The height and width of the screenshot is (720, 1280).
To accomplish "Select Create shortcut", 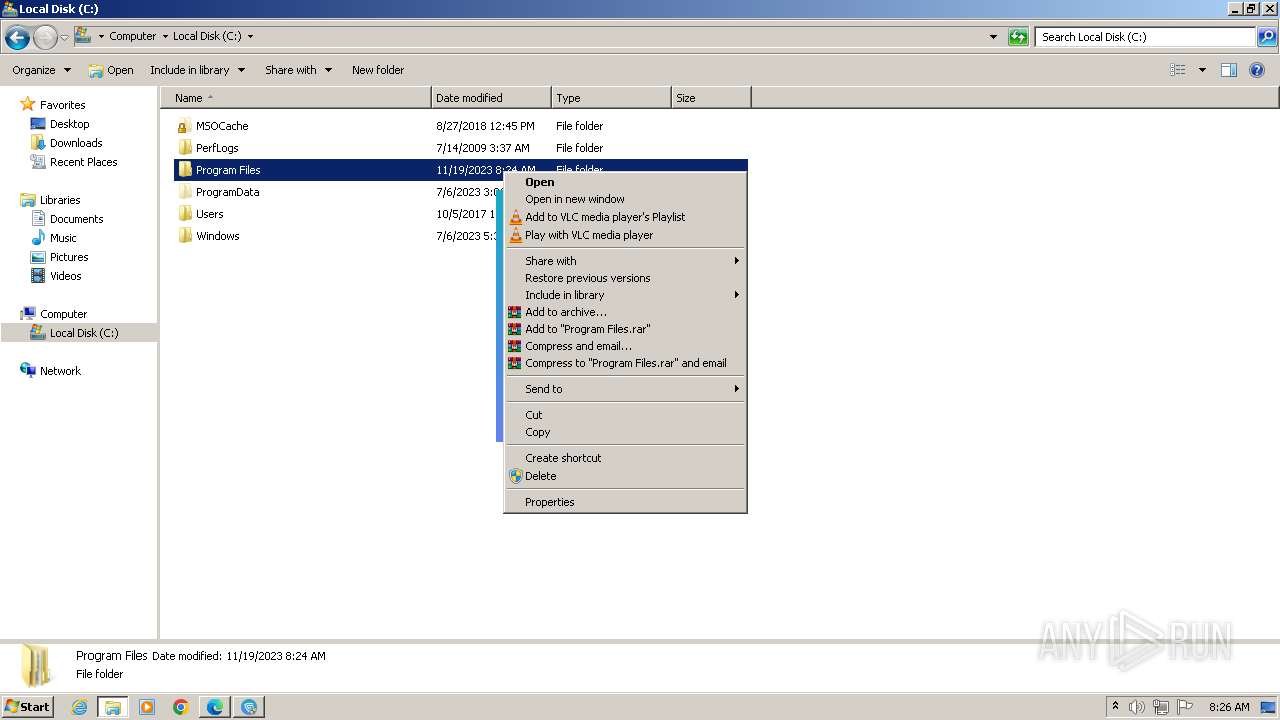I will pos(626,458).
